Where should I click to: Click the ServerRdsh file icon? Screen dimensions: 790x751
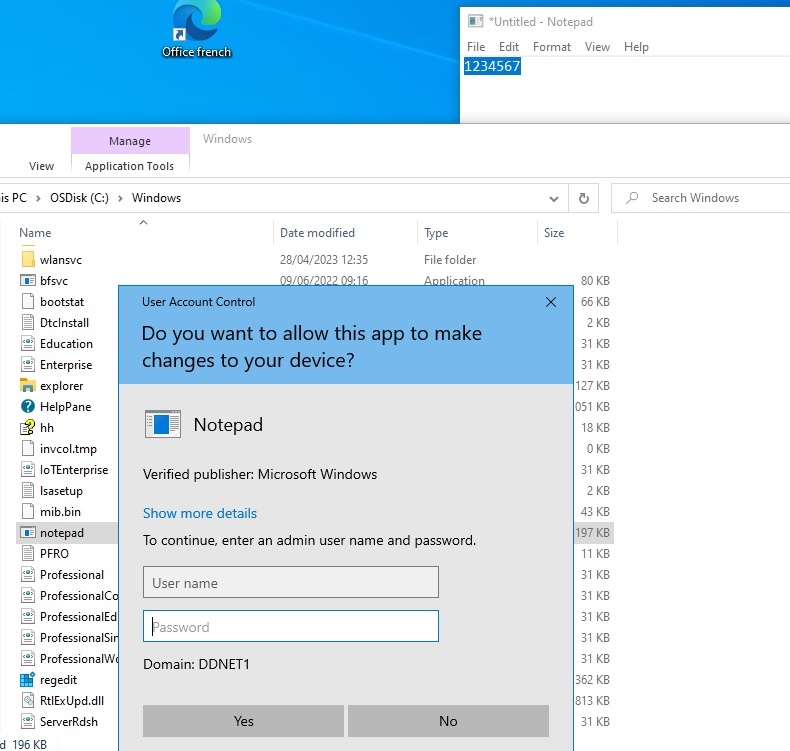click(x=28, y=721)
